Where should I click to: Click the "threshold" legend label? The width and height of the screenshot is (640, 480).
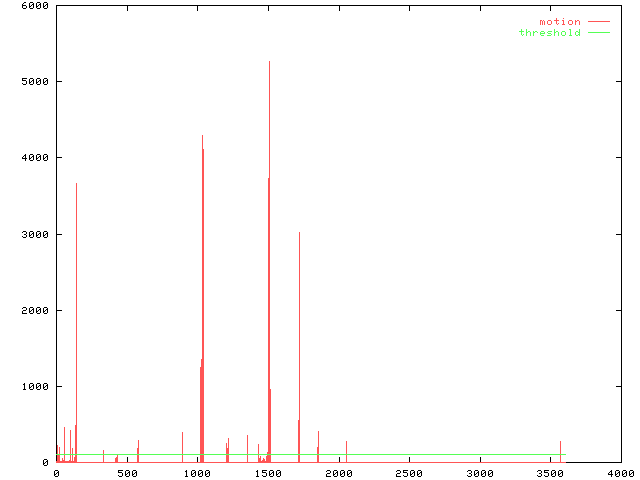coord(549,33)
